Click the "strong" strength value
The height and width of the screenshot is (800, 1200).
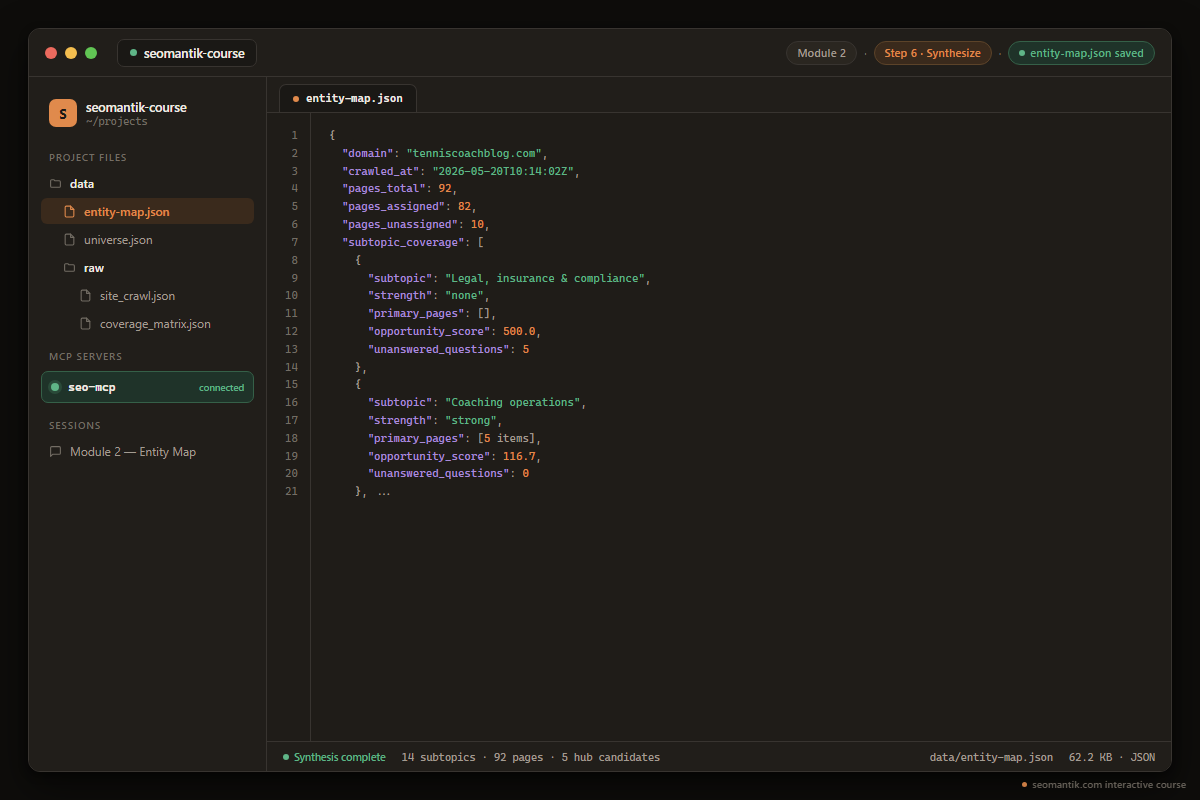coord(471,420)
